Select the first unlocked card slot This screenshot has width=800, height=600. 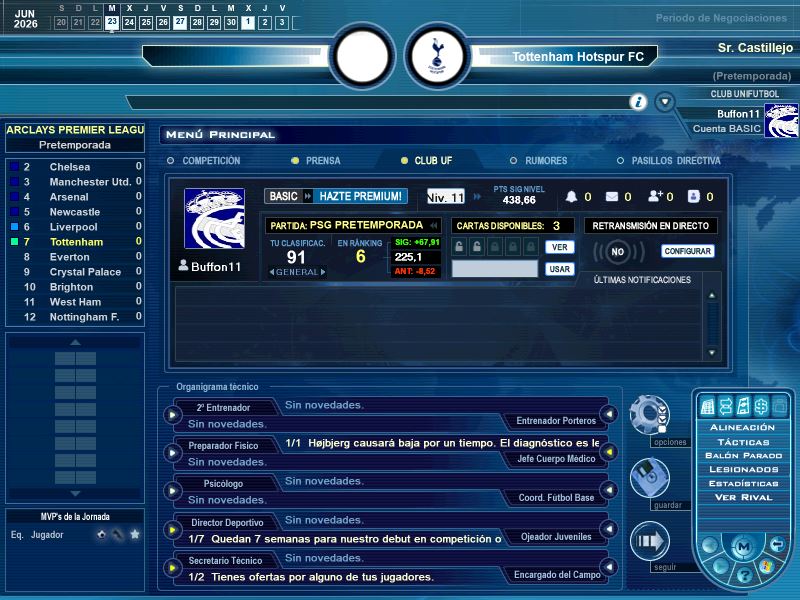pos(459,247)
